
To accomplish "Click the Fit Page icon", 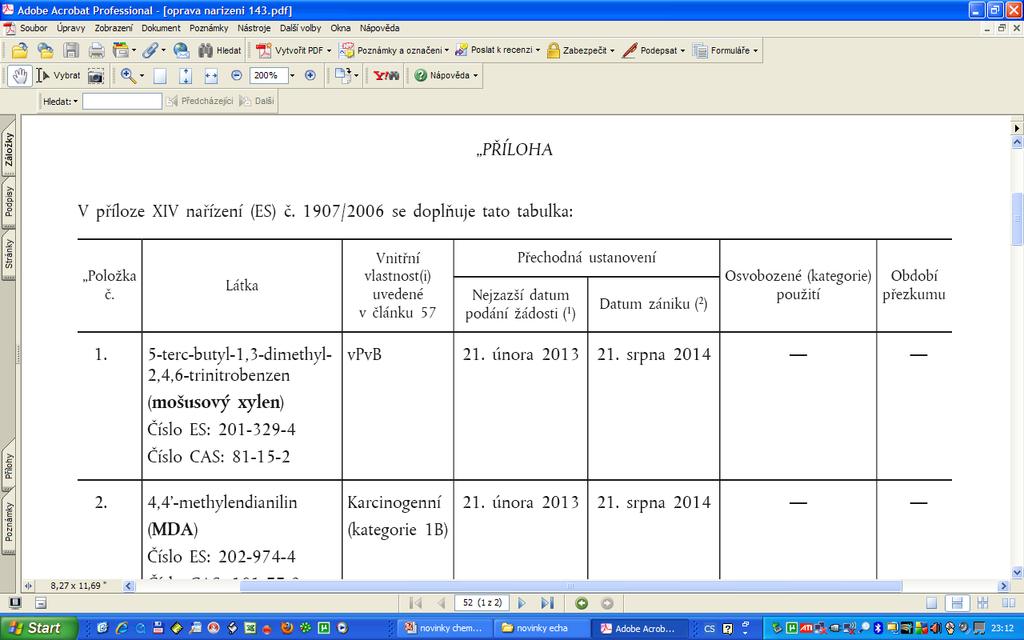I will pyautogui.click(x=185, y=76).
